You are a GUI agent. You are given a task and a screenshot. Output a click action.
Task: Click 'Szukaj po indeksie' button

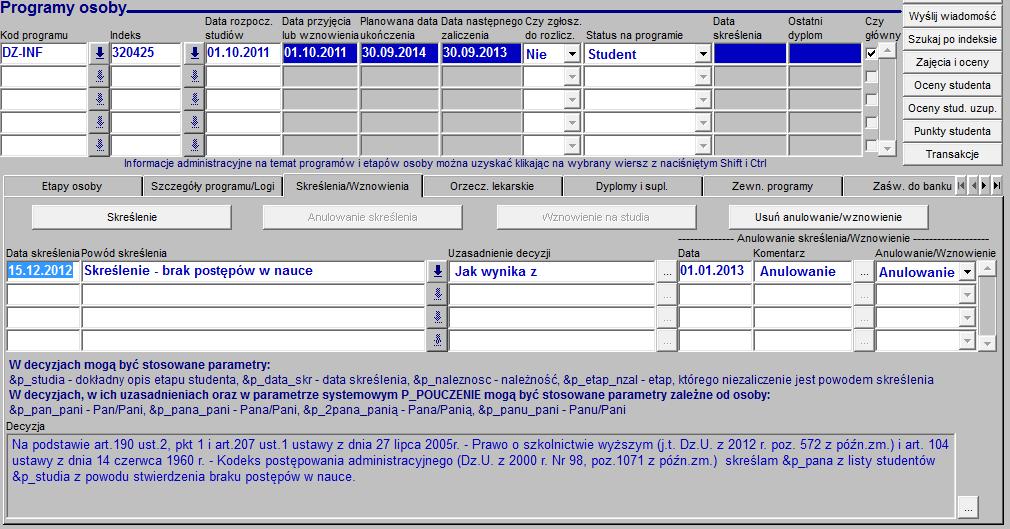[952, 39]
